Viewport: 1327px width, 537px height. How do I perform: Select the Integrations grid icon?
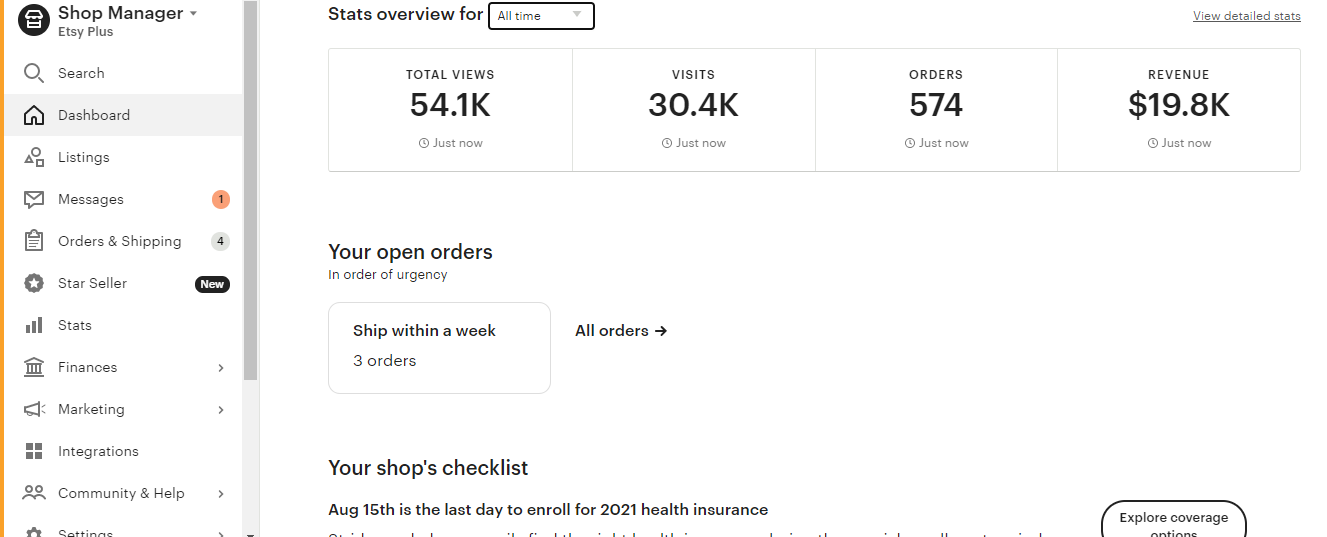[x=34, y=451]
